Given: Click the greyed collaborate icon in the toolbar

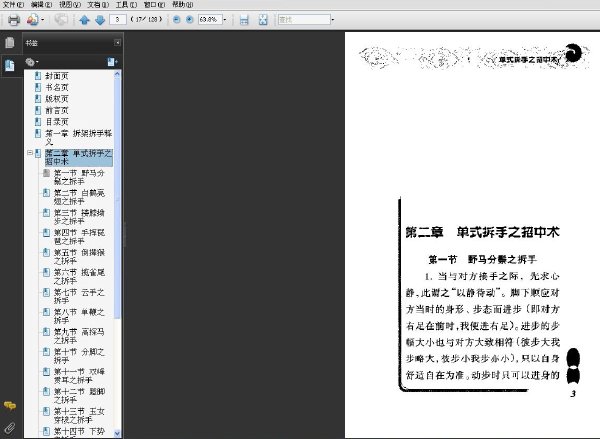Looking at the screenshot, I should (61, 20).
